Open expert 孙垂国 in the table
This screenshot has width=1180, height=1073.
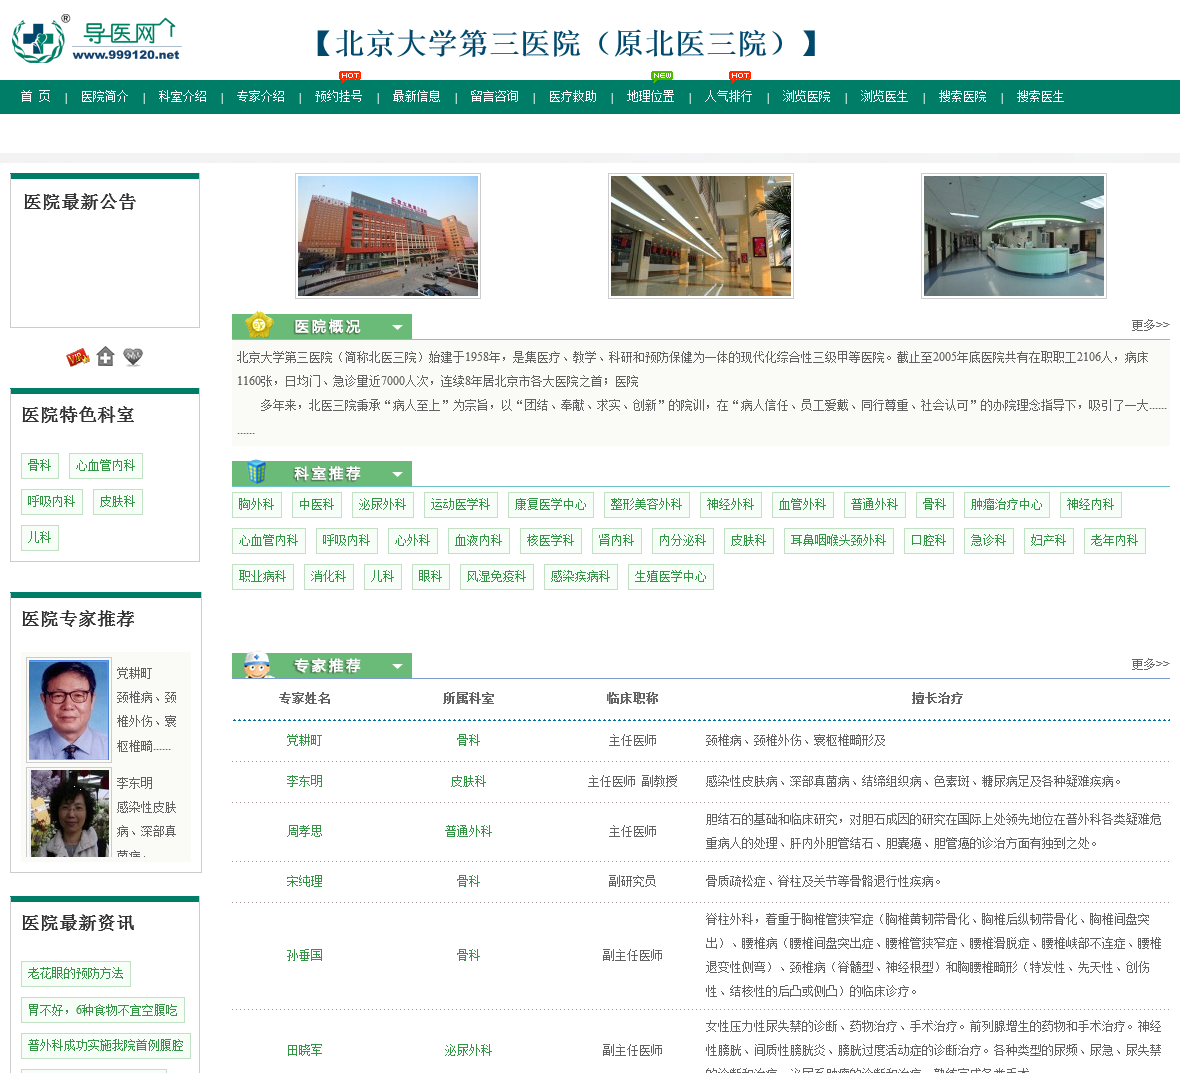(x=304, y=955)
